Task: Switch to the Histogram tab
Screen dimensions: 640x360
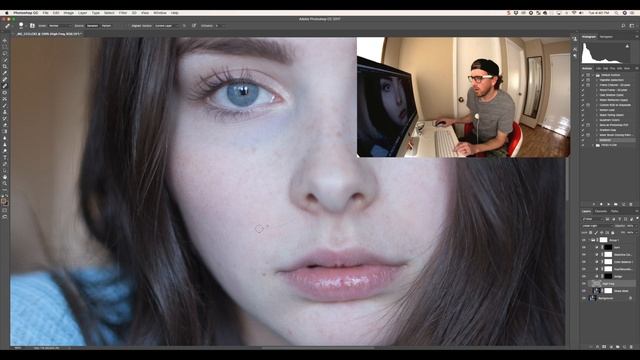Action: pyautogui.click(x=589, y=37)
